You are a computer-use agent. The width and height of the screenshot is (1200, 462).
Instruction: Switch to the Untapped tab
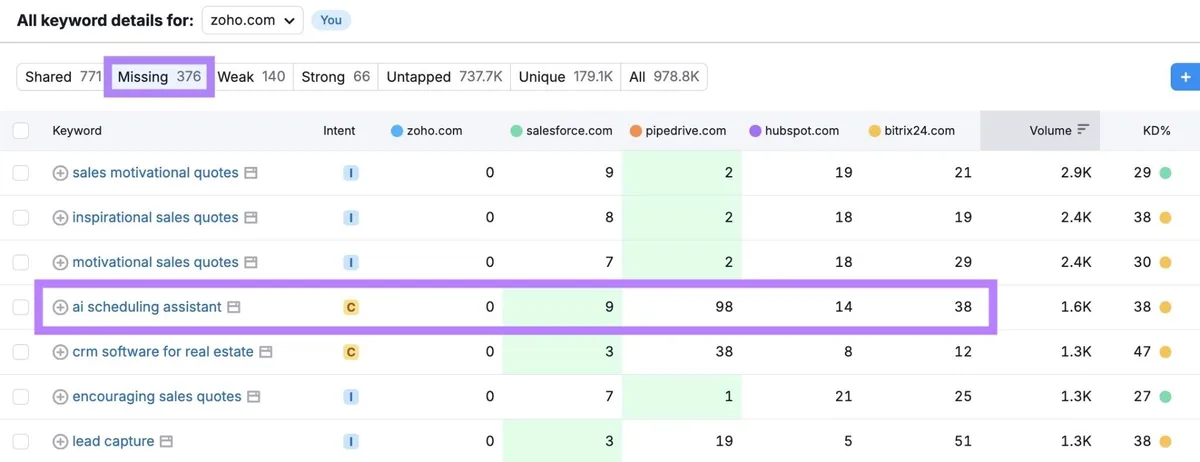click(444, 77)
